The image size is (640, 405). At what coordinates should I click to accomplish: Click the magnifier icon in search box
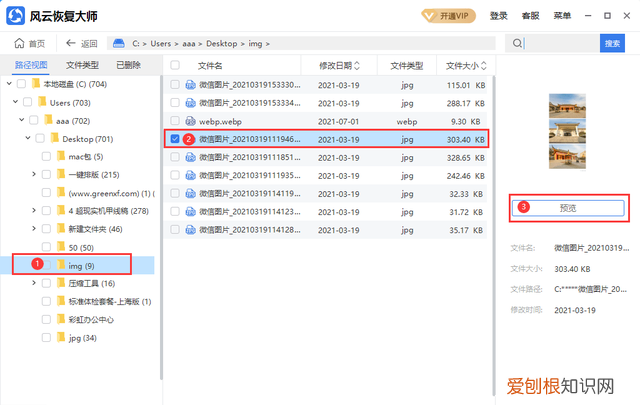pos(517,43)
